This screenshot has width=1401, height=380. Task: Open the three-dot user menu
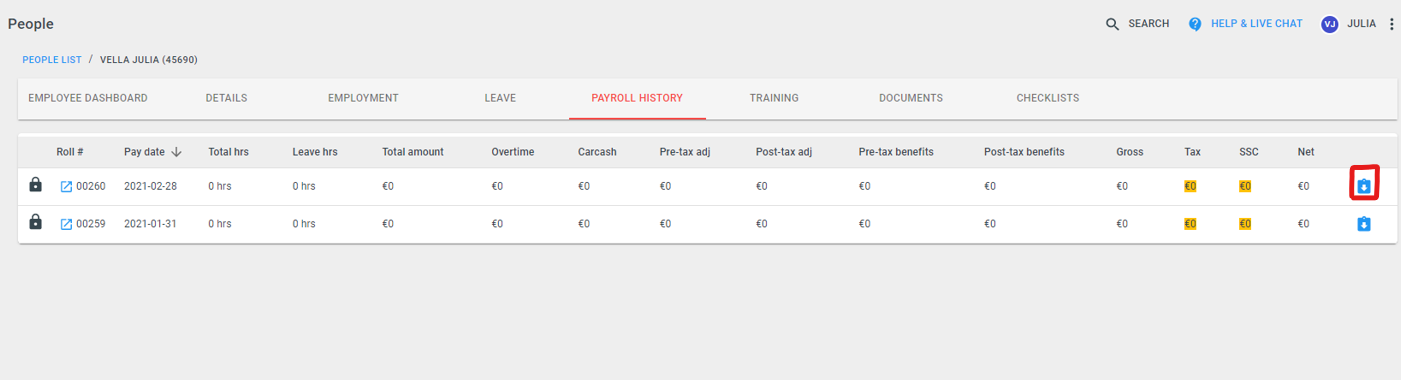1391,24
